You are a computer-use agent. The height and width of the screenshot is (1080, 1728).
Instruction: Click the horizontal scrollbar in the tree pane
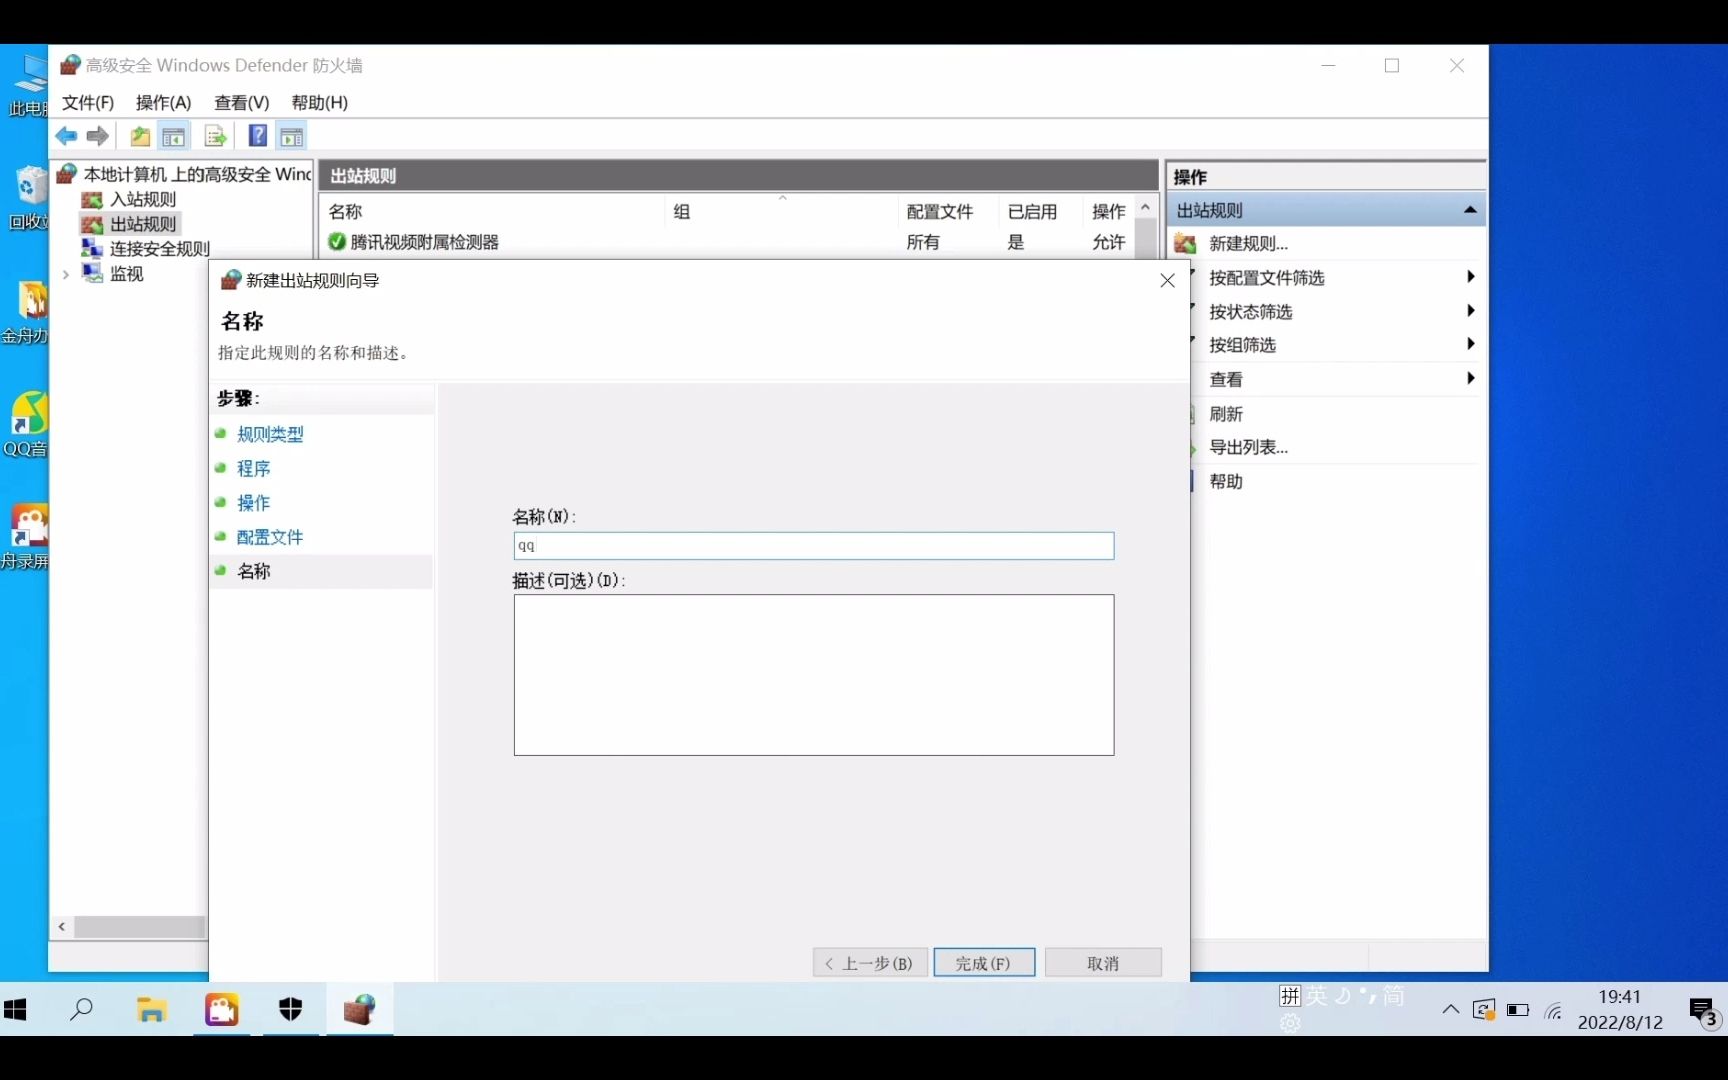point(139,927)
